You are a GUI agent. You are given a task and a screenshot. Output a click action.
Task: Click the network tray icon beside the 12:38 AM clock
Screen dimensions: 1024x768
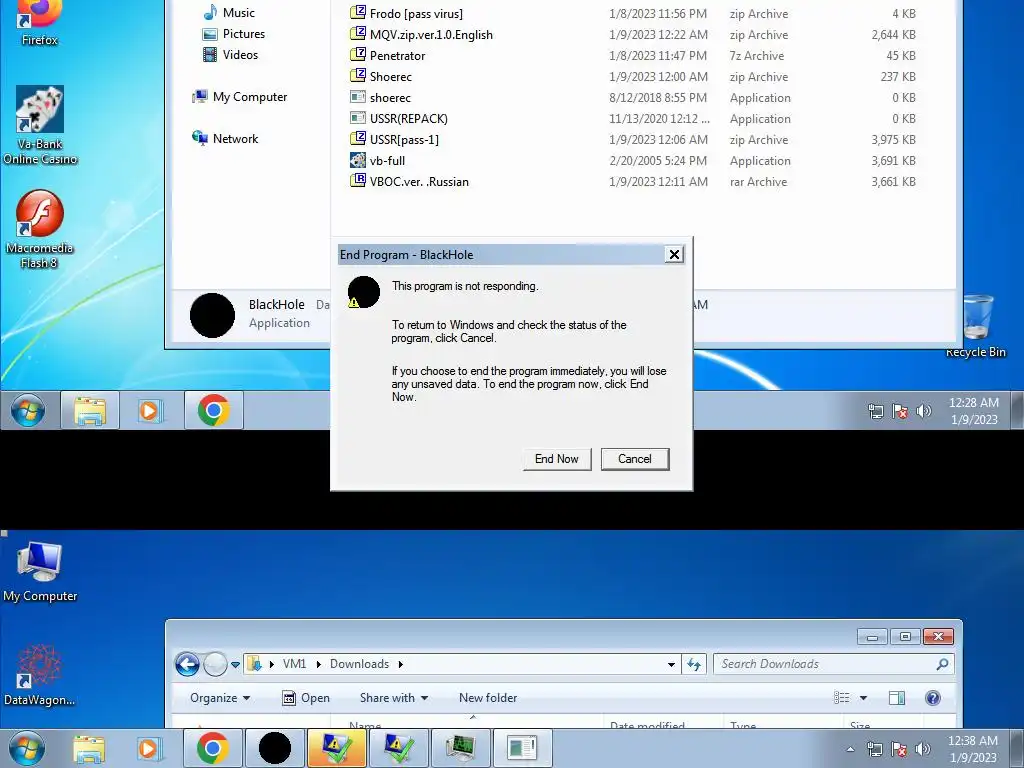874,749
